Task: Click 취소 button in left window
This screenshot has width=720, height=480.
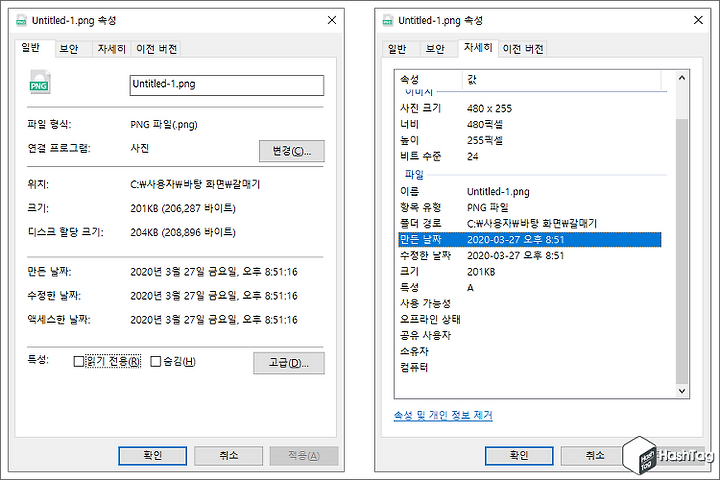Action: click(228, 456)
